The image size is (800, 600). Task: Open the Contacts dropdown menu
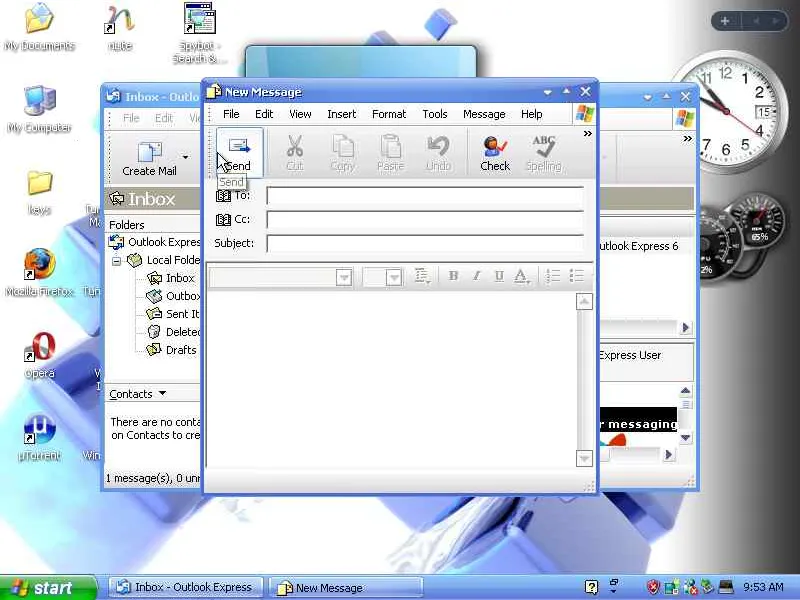137,394
